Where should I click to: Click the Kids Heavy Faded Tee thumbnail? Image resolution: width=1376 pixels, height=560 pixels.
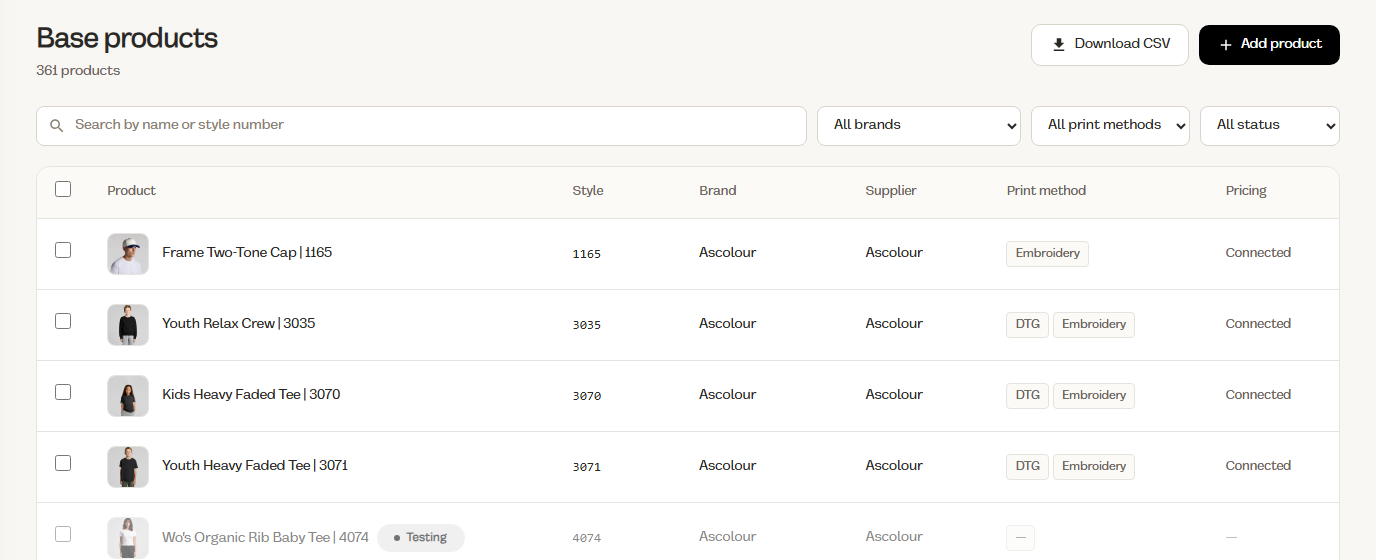pos(128,396)
